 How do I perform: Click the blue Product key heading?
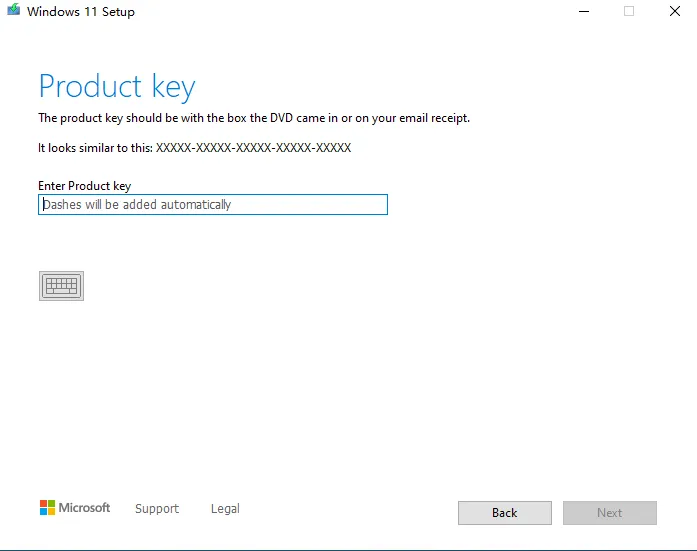pyautogui.click(x=117, y=86)
